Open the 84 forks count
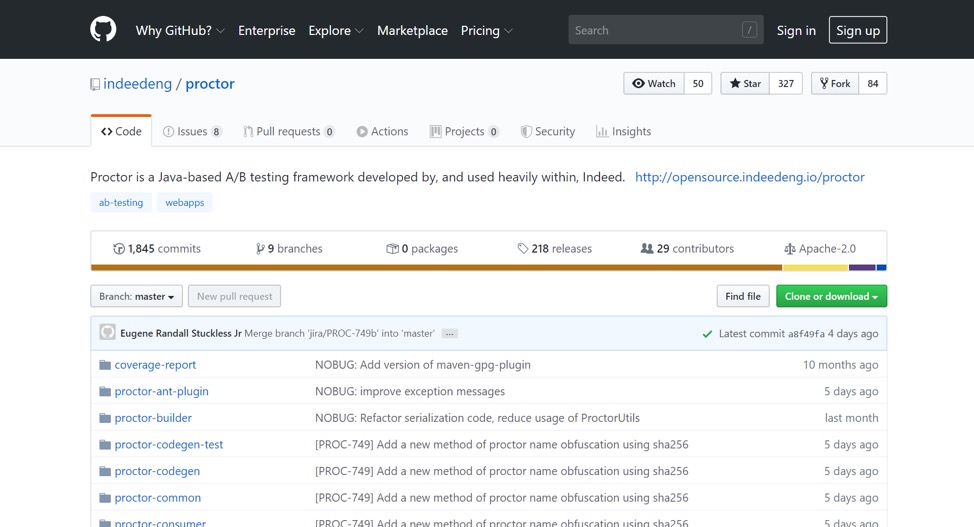Image resolution: width=974 pixels, height=527 pixels. [873, 83]
